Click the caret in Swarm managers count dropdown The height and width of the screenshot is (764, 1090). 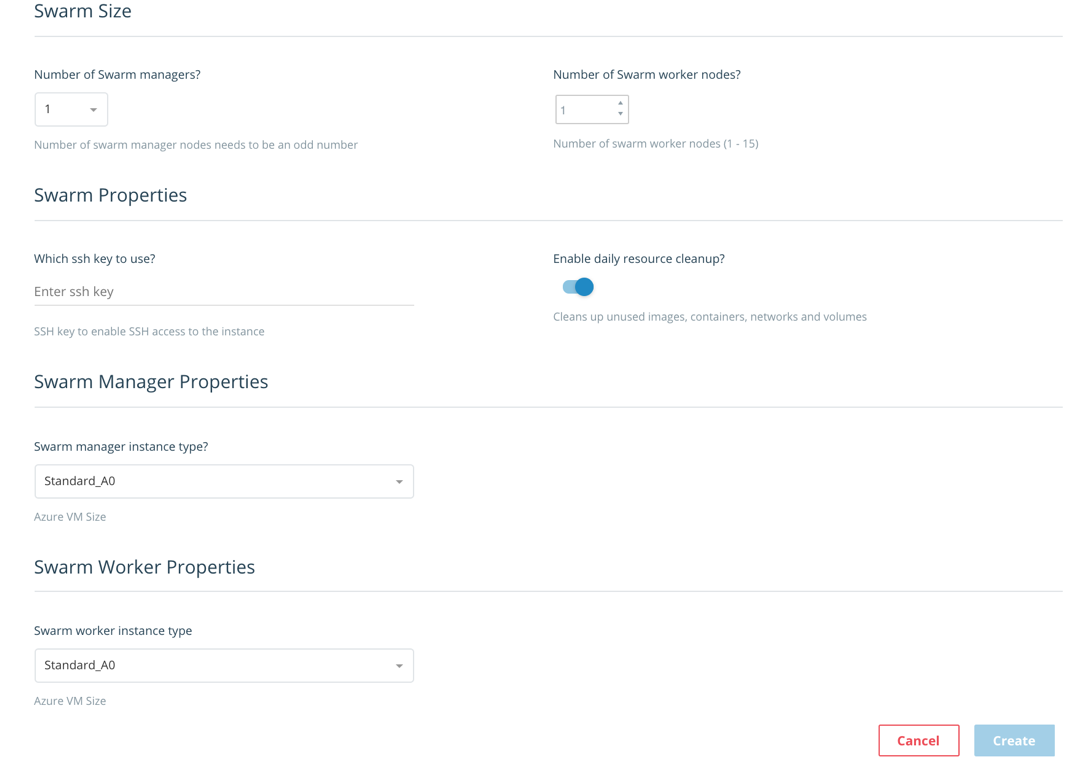(93, 110)
